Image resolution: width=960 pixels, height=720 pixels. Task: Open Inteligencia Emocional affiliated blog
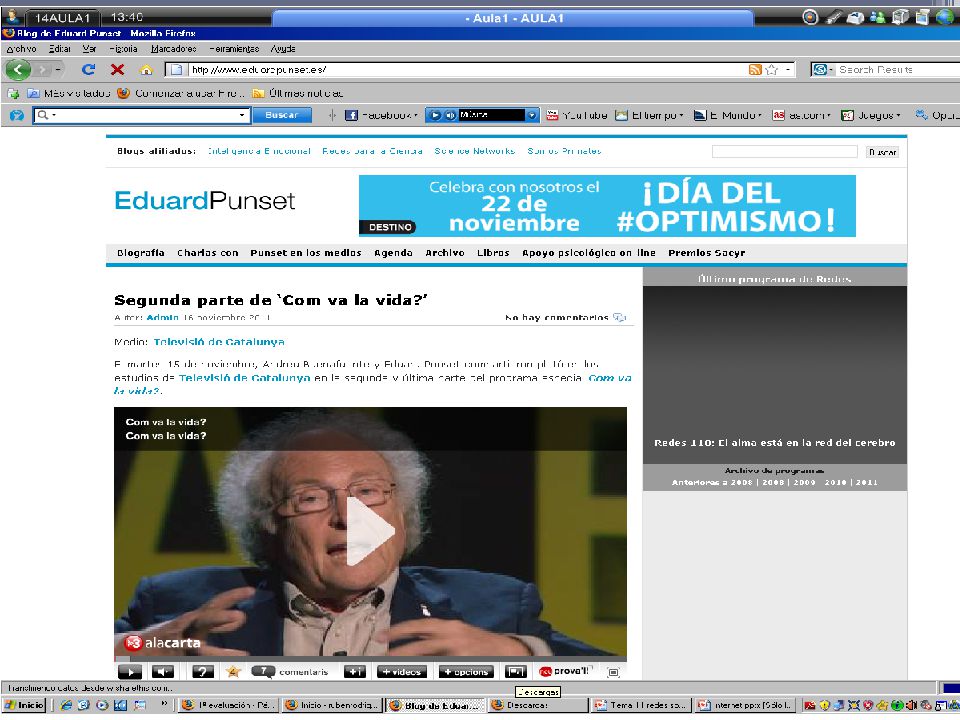coord(259,151)
